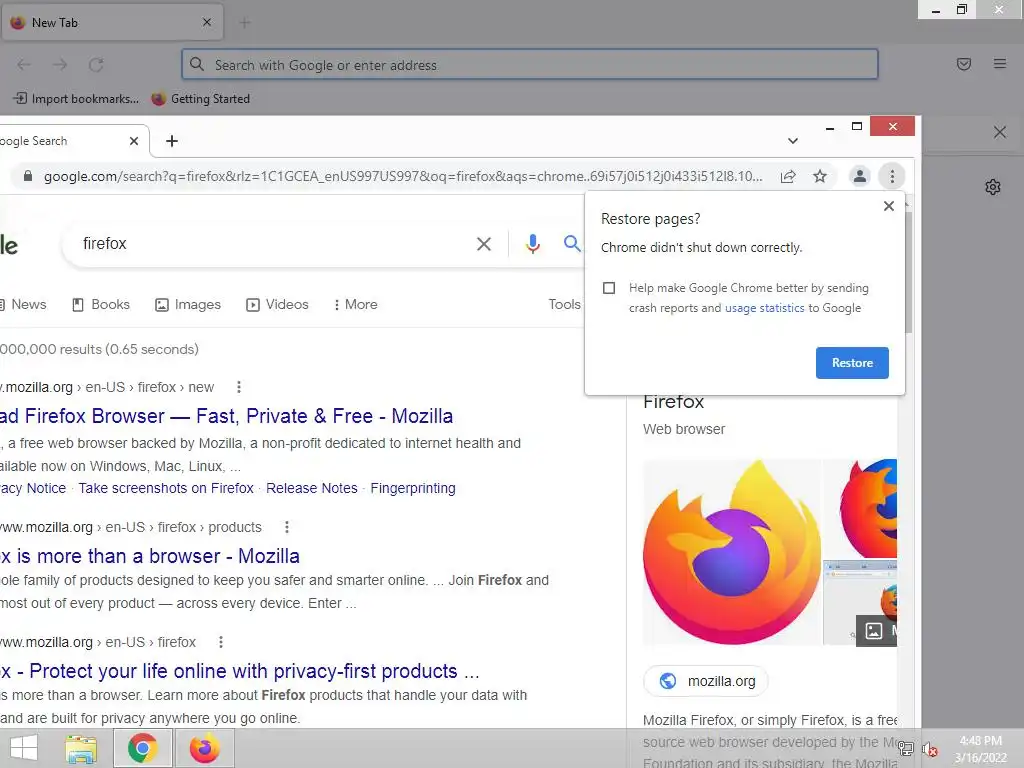Click Google search magnifier icon
Viewport: 1024px width, 768px height.
572,244
